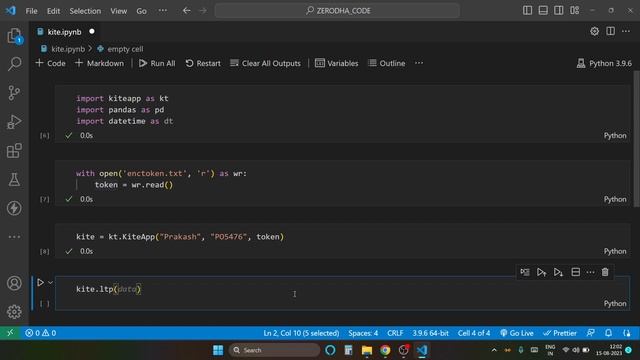
Task: Open the Manage gear at bottom of activity bar
Action: (14, 311)
